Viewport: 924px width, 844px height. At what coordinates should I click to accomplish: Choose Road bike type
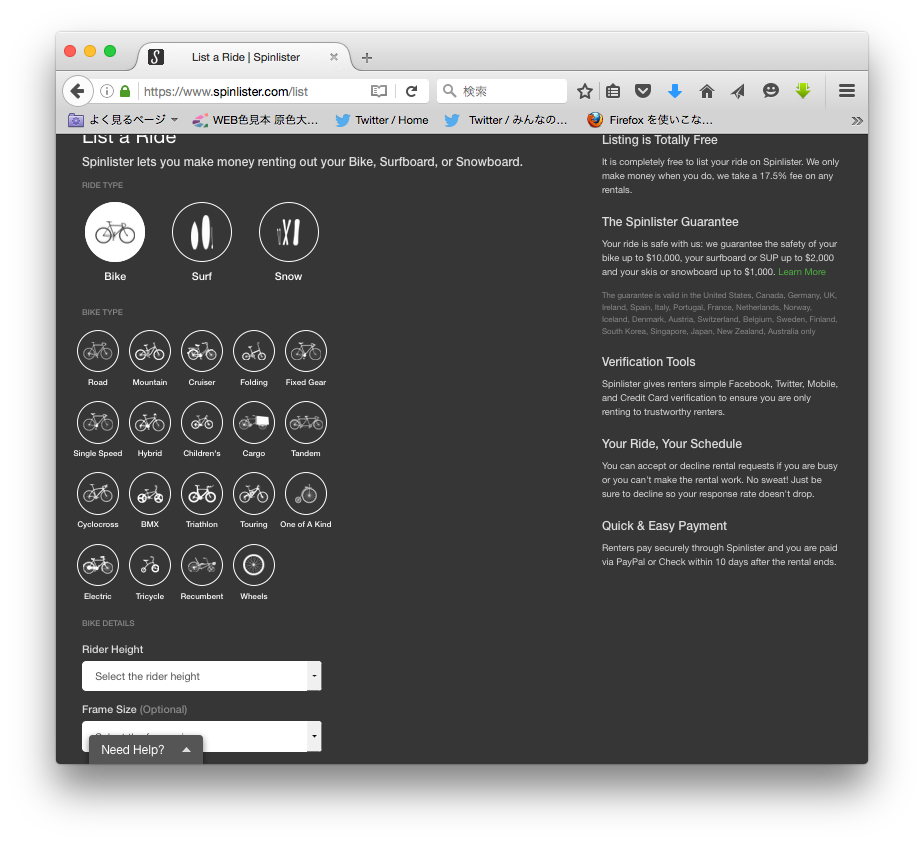98,351
